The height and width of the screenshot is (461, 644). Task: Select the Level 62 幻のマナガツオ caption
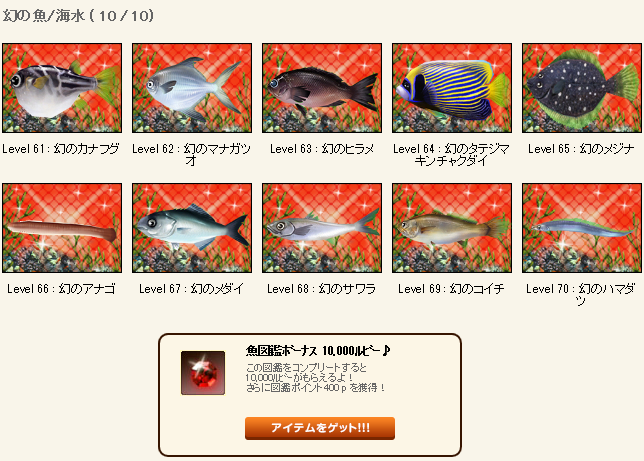(x=191, y=154)
